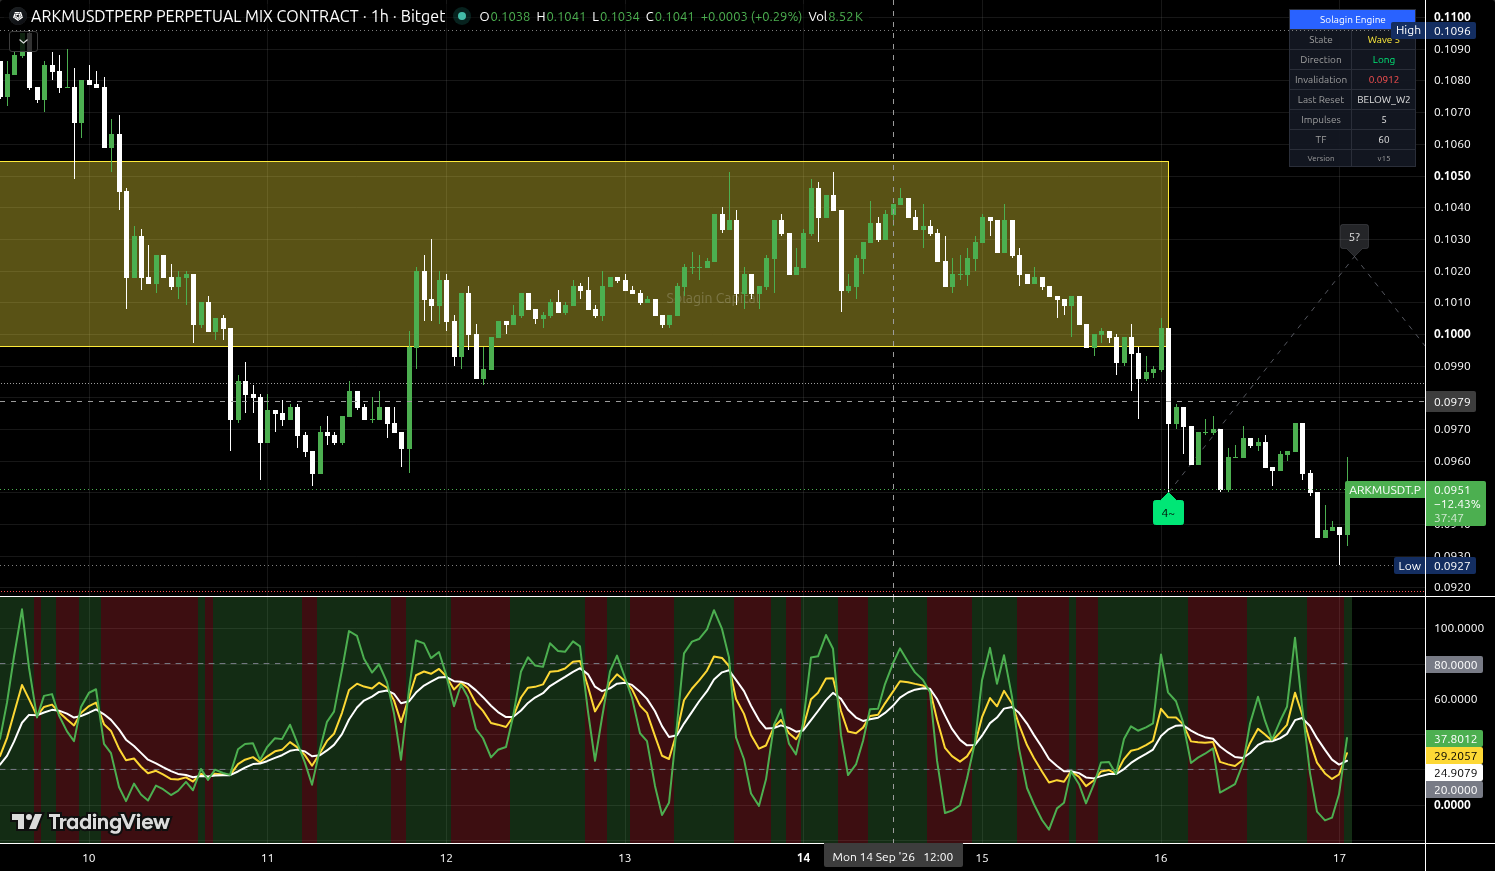Click the '5?' projected wave label

1354,238
